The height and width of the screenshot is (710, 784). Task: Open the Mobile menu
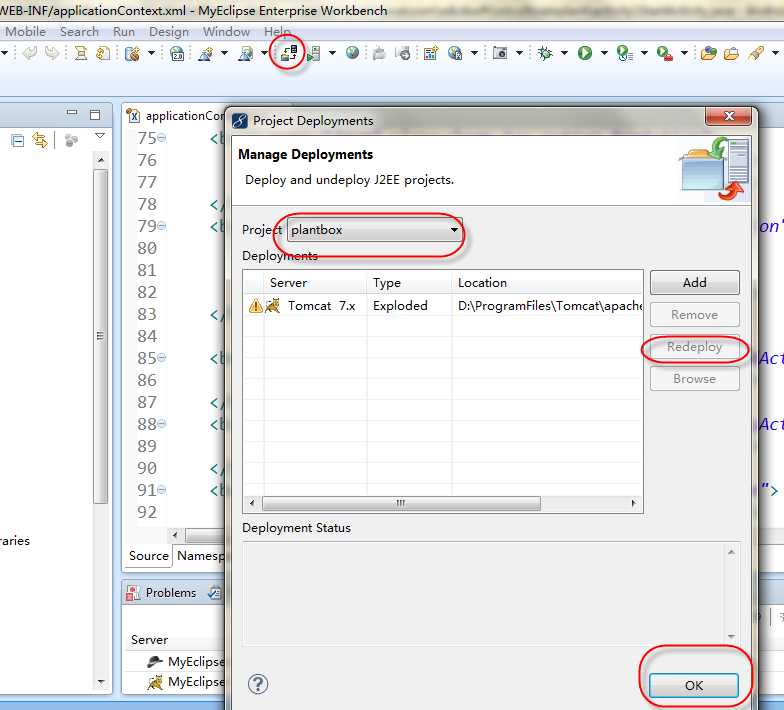click(26, 32)
